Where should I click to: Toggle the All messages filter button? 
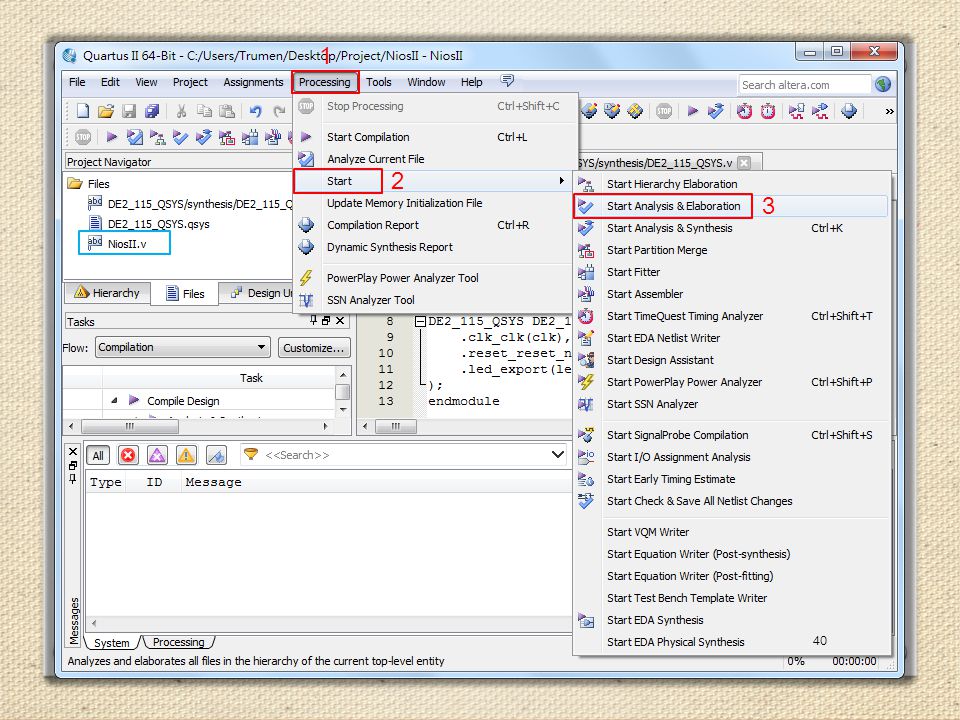tap(98, 455)
